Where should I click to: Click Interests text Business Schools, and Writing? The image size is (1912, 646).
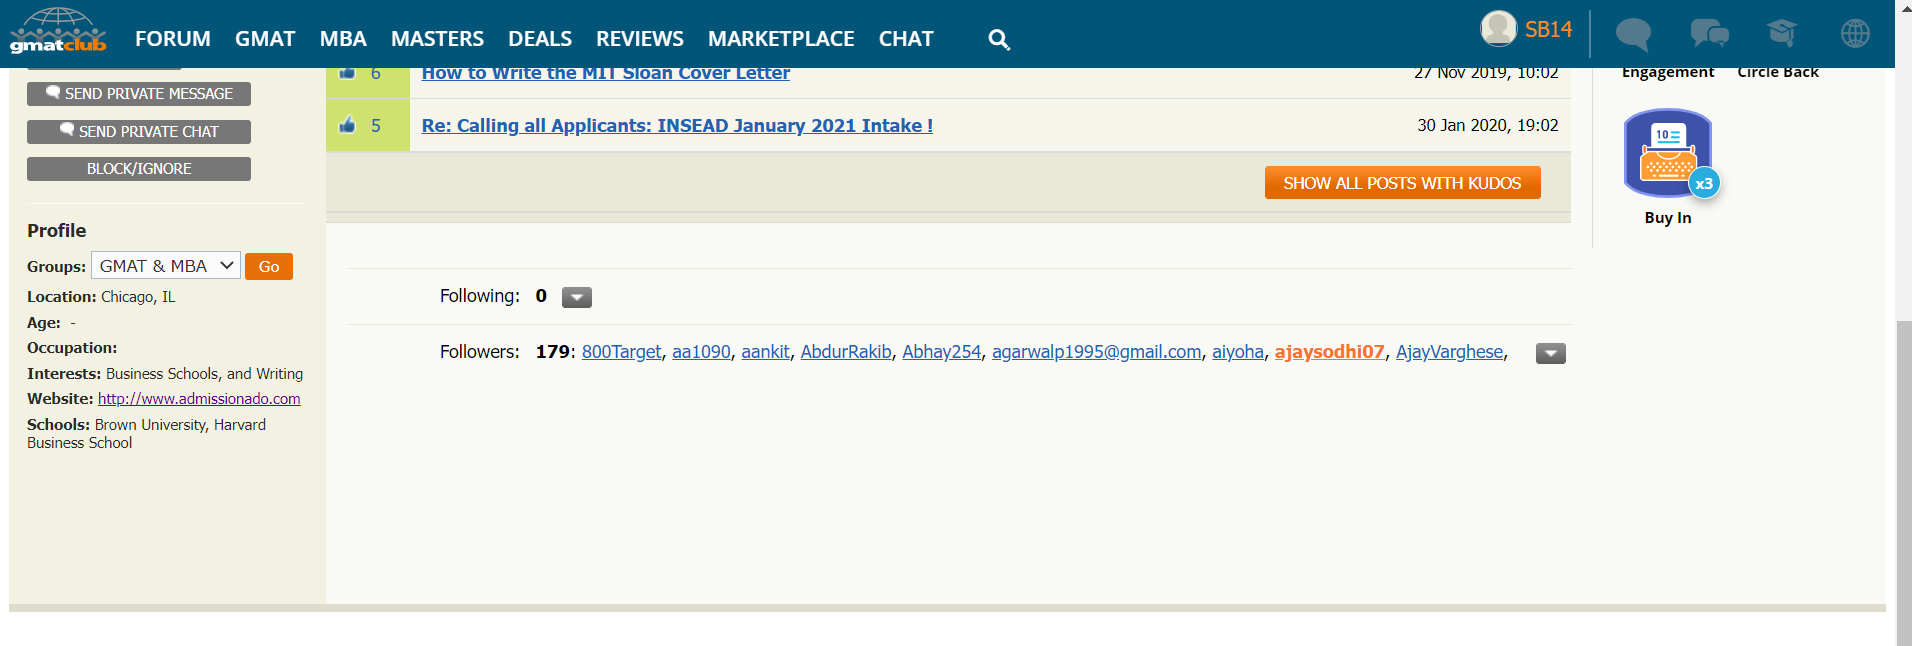coord(204,374)
